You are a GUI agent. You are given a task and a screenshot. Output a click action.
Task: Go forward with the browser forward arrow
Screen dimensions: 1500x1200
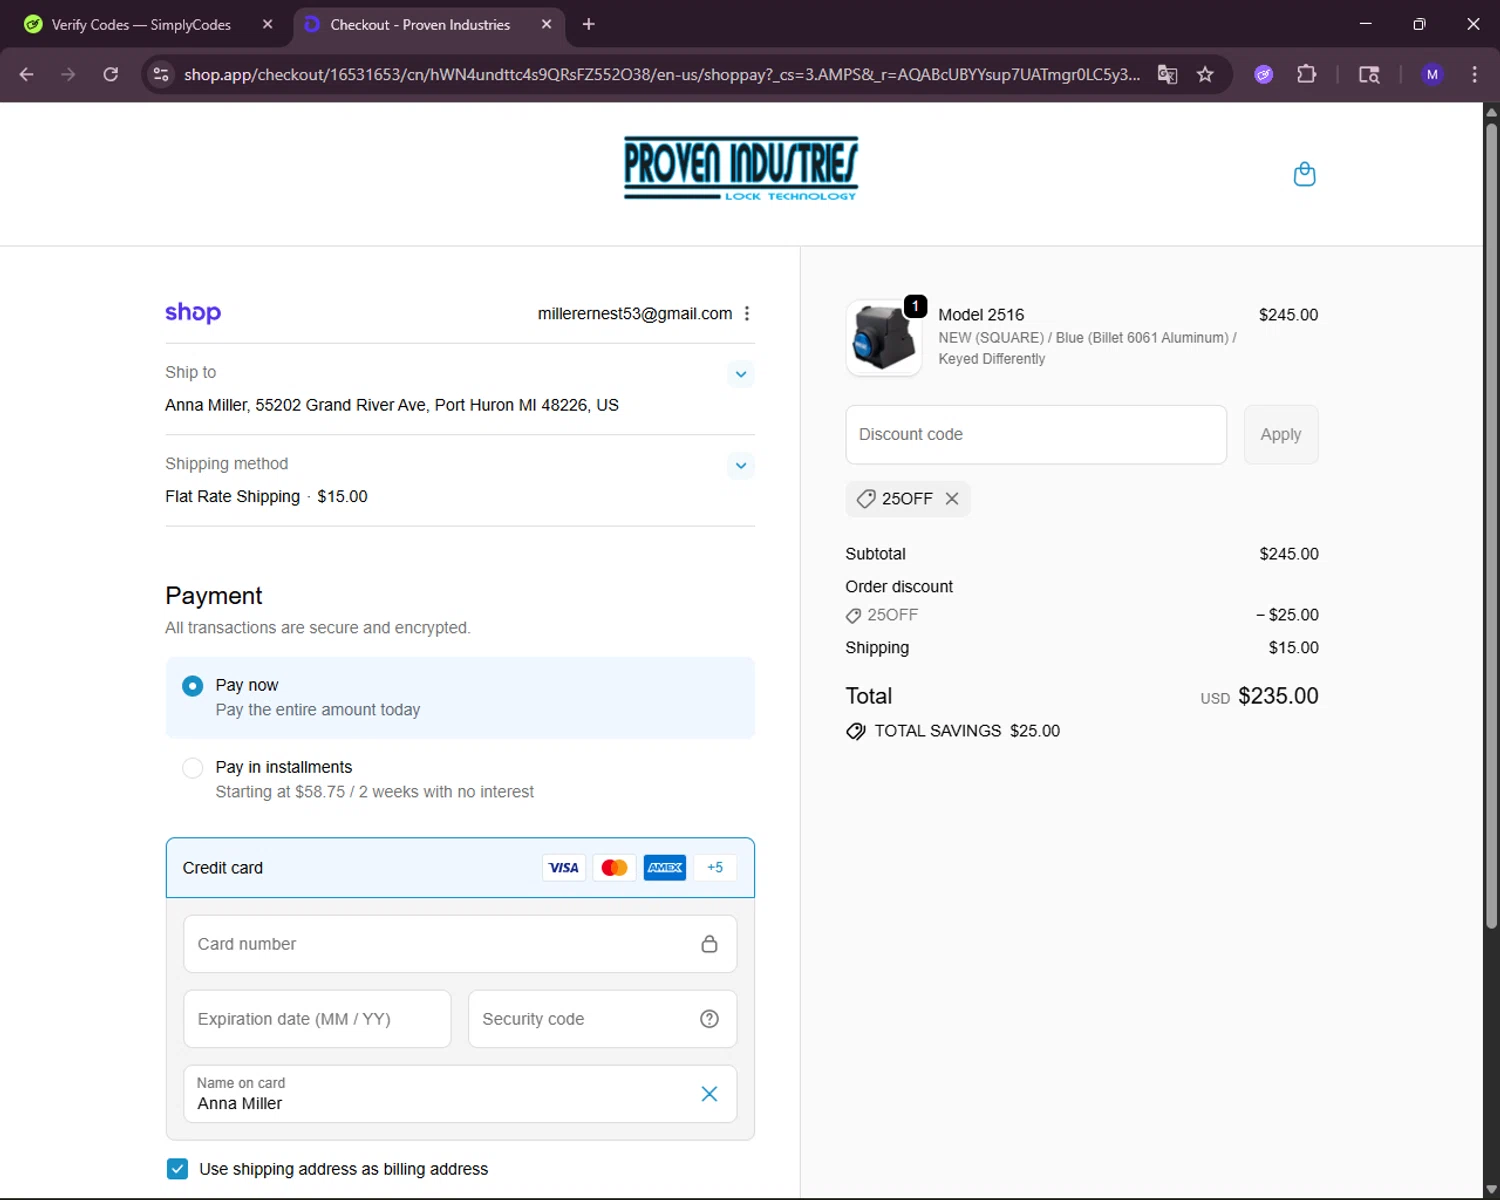68,74
